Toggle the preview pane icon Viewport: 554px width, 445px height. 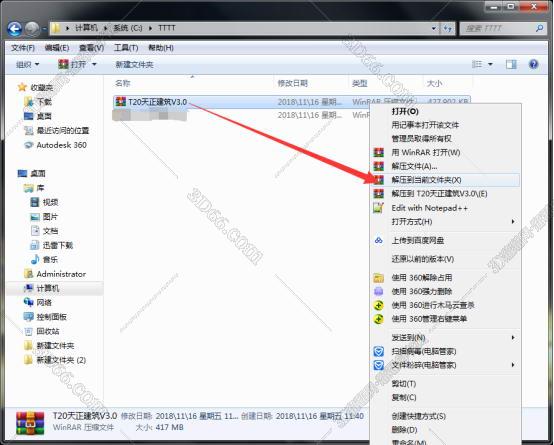pyautogui.click(x=511, y=64)
